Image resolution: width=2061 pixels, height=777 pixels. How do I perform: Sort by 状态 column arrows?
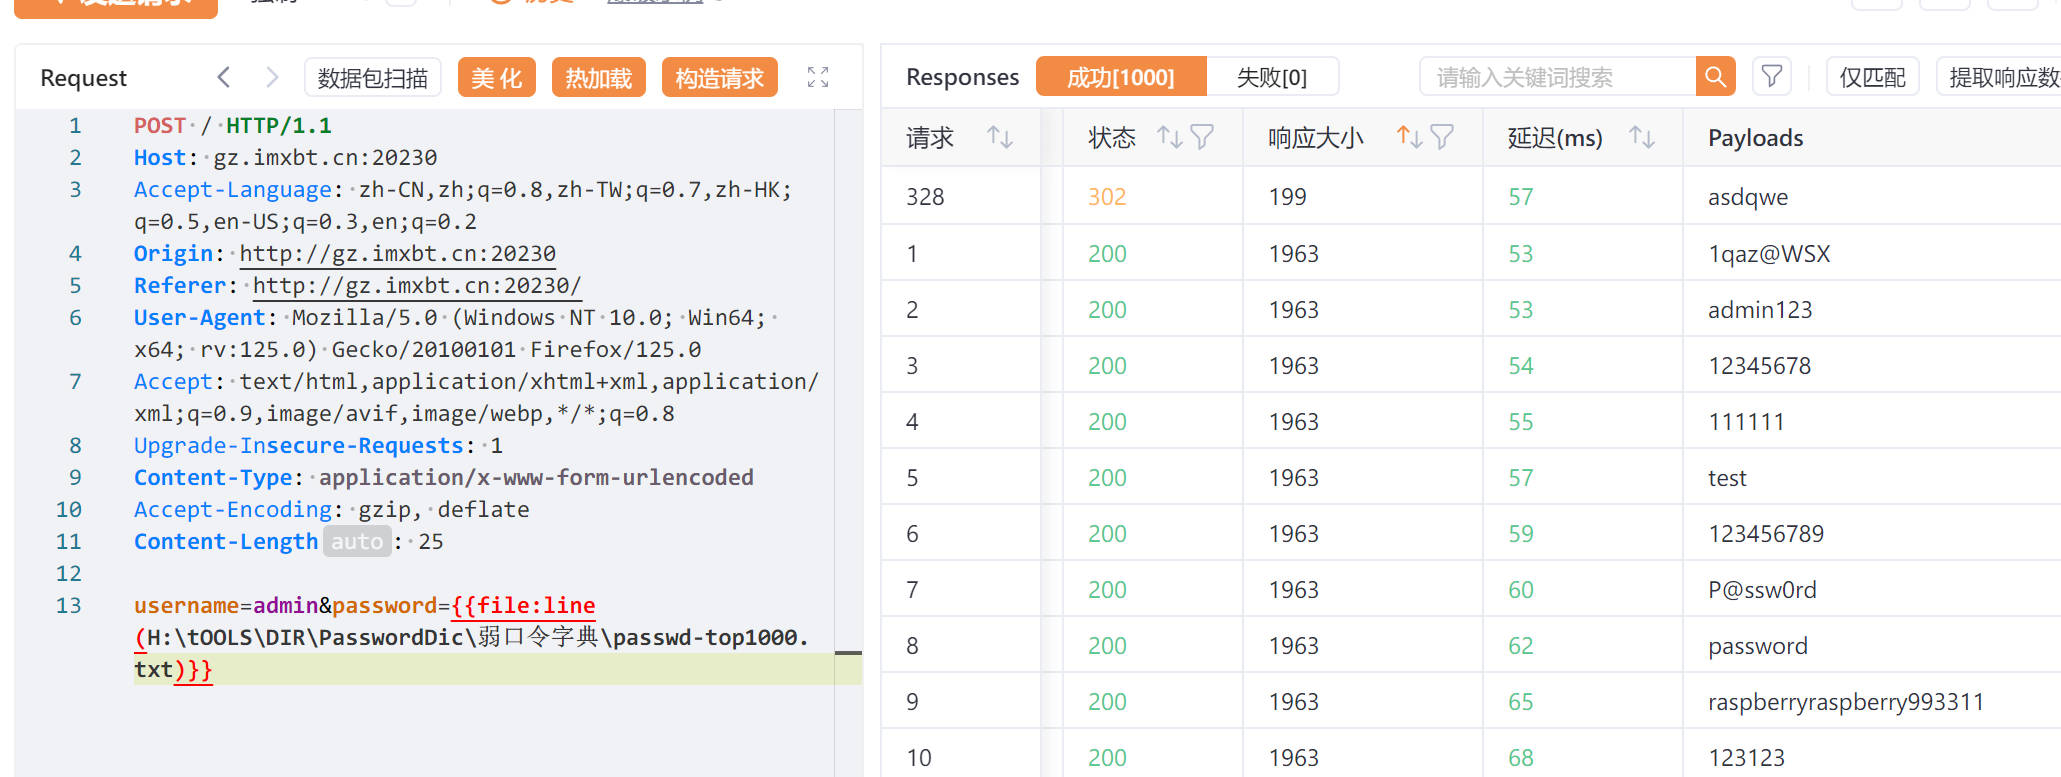(1169, 137)
